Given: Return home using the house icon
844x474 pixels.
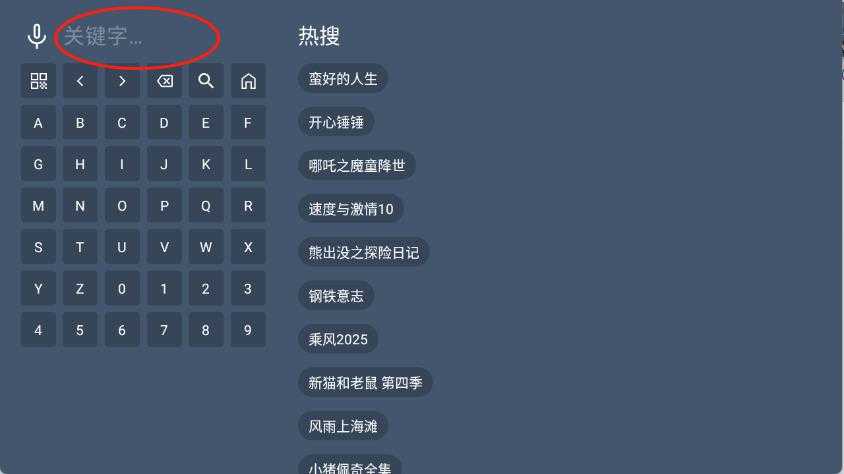Looking at the screenshot, I should [248, 81].
